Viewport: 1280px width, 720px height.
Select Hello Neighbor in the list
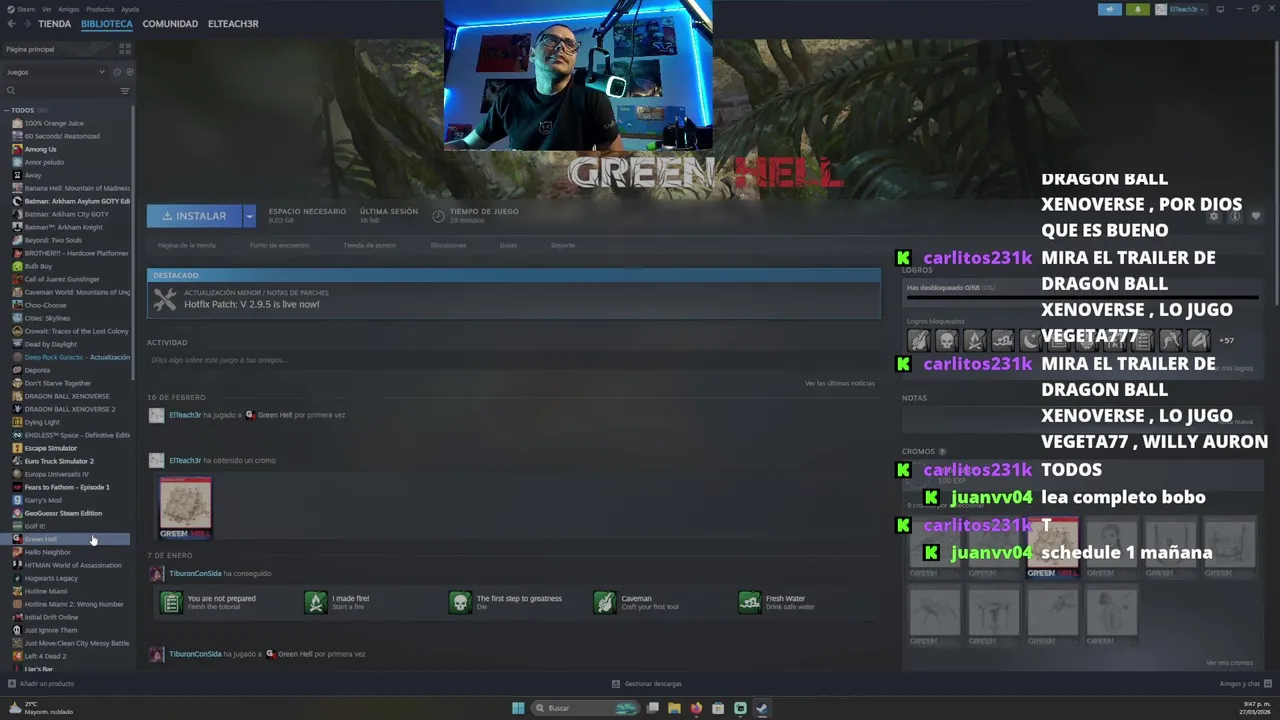click(x=47, y=552)
